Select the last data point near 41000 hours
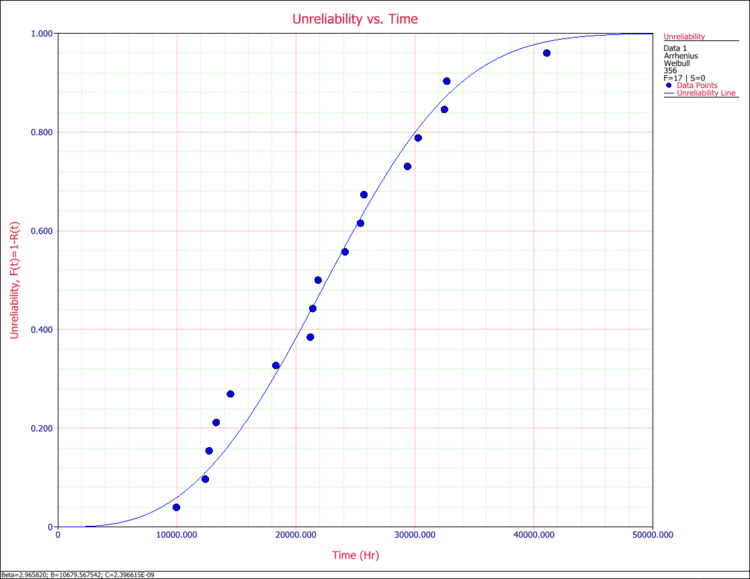750x579 pixels. click(547, 53)
